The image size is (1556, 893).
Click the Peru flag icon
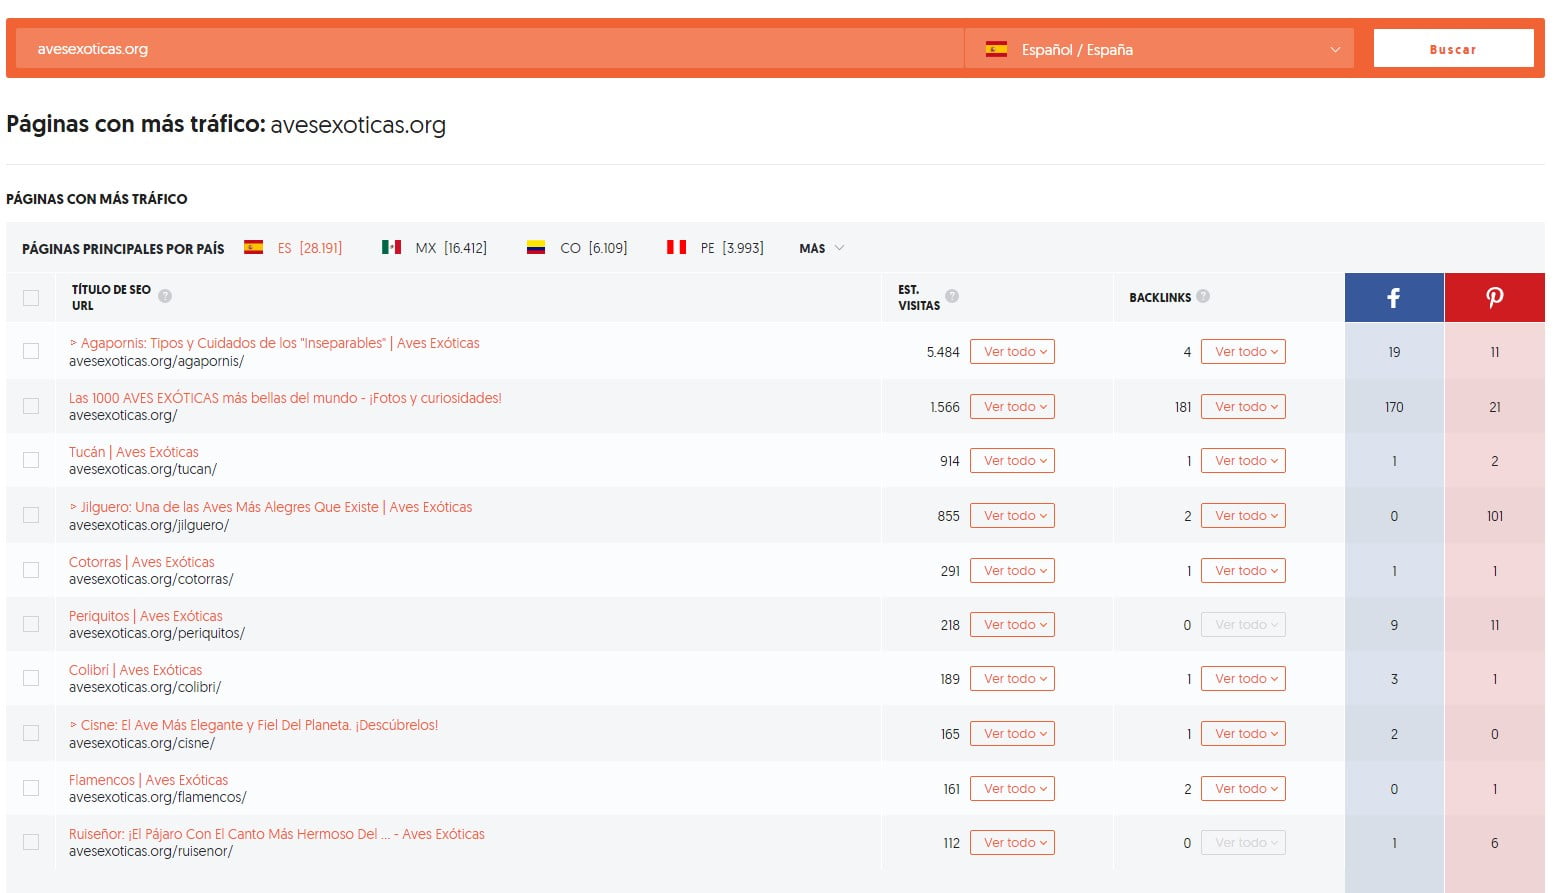click(x=676, y=248)
